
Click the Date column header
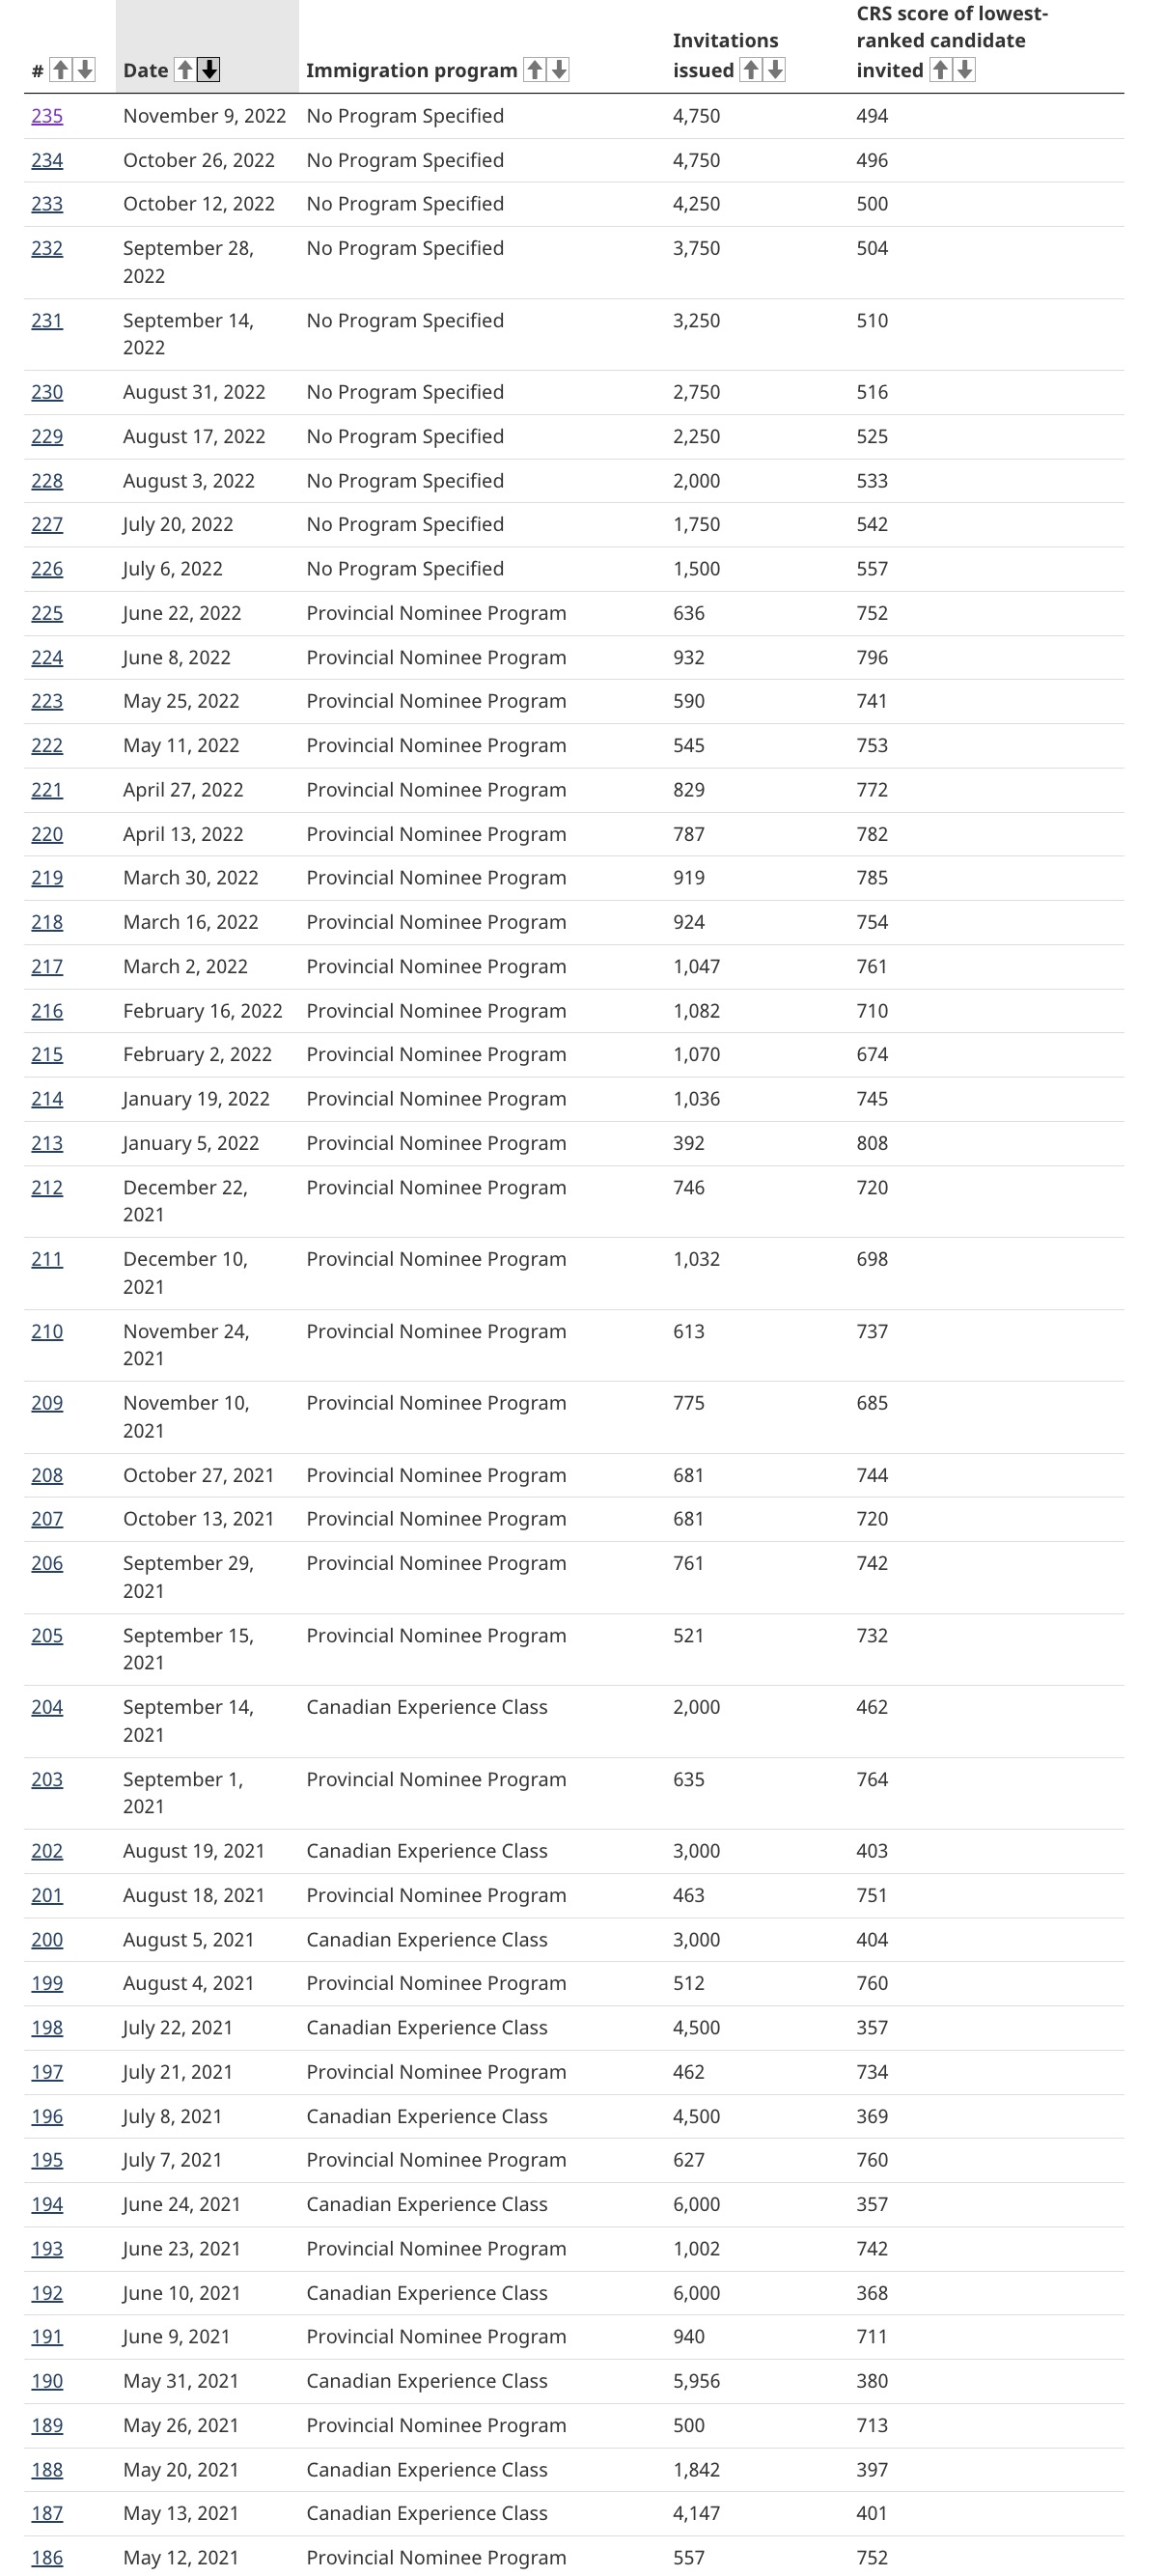146,70
